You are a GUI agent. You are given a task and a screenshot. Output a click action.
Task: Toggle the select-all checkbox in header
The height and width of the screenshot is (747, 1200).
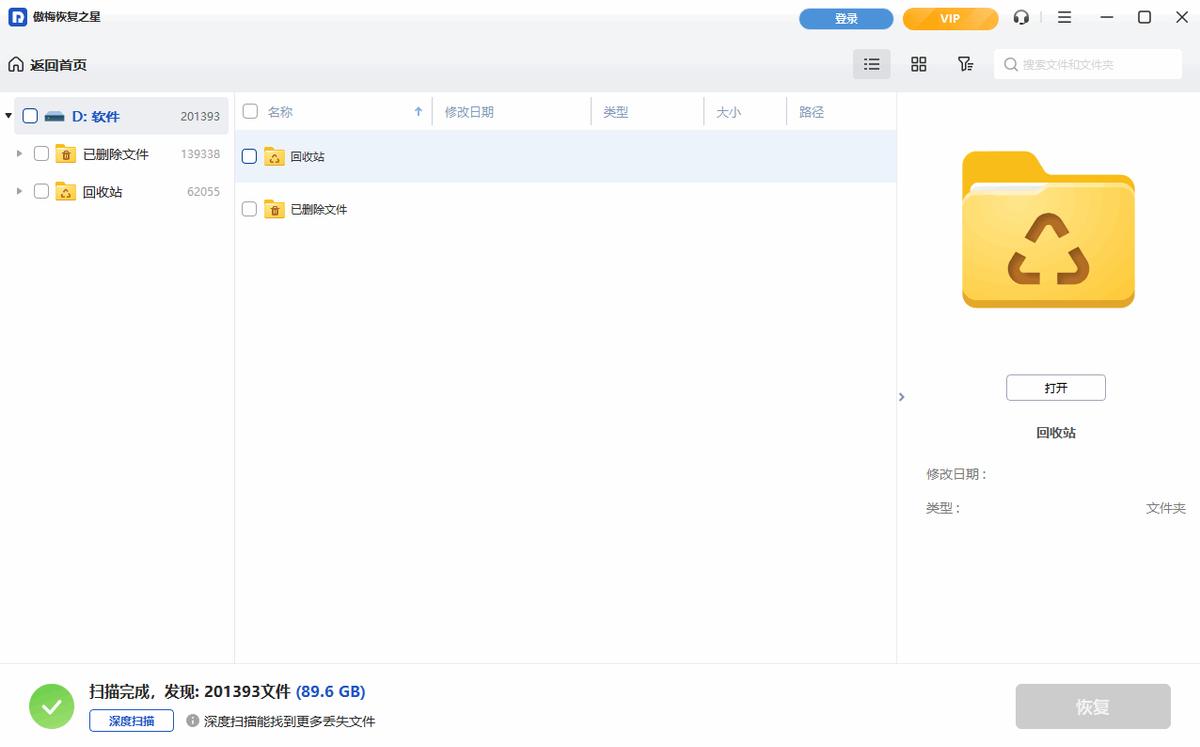(x=250, y=112)
